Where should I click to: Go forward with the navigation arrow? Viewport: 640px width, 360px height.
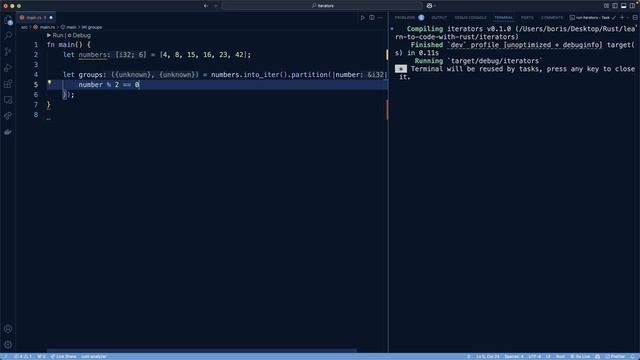tap(216, 6)
